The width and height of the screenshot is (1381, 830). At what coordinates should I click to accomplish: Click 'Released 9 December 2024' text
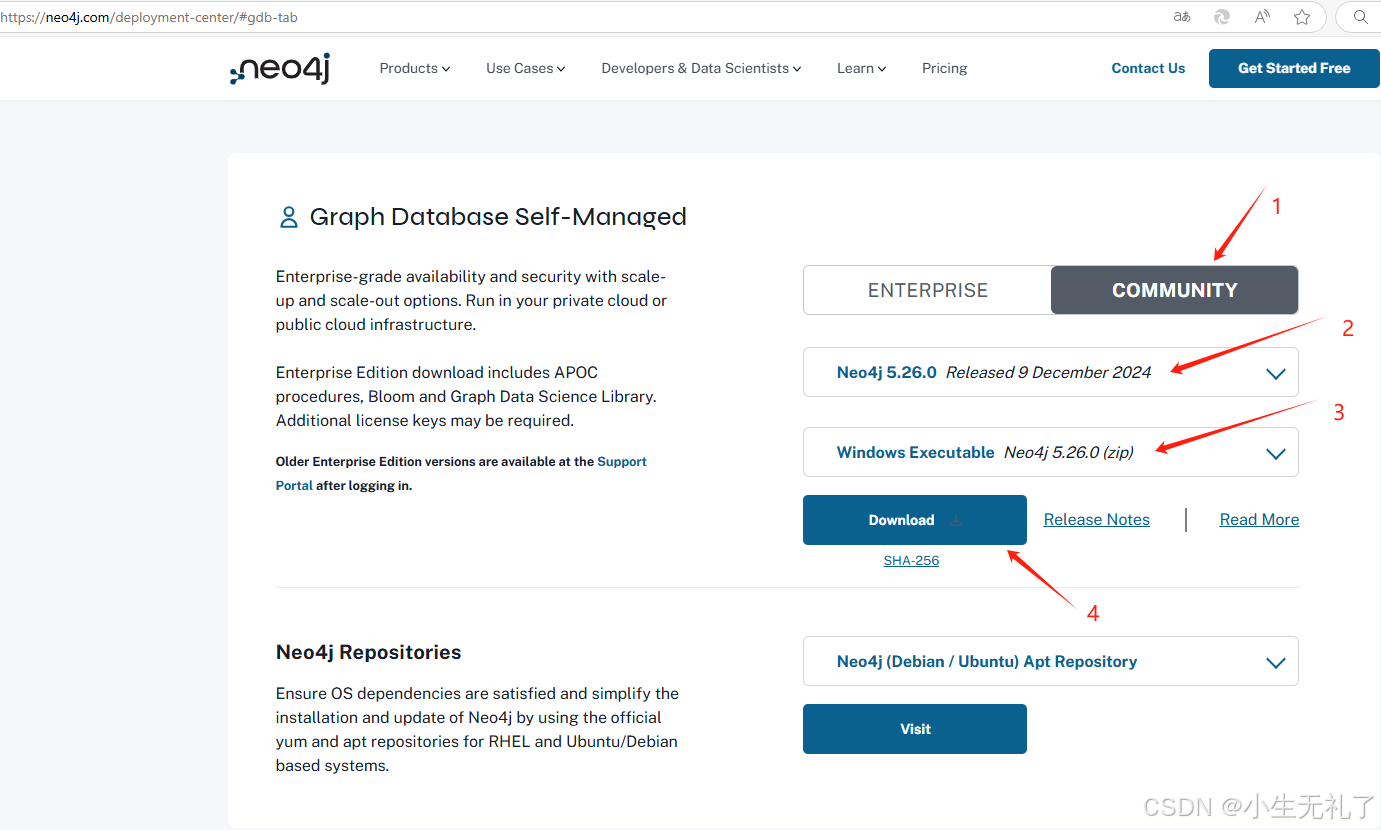1048,372
